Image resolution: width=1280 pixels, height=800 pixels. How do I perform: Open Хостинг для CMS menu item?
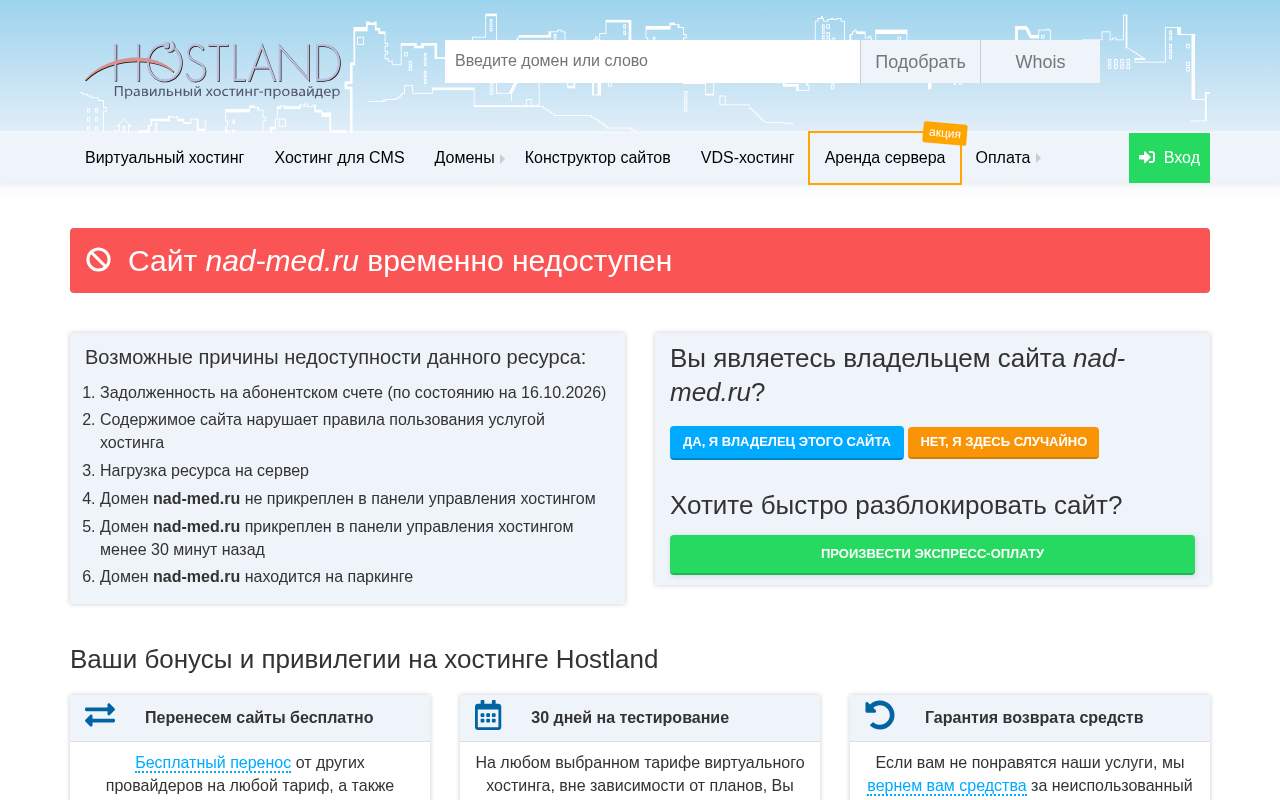click(339, 158)
